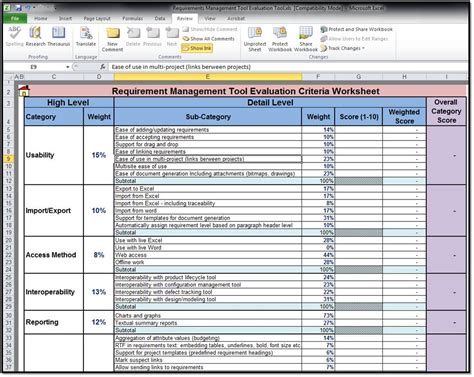Click the 13% Interoperability weight
This screenshot has width=474, height=377.
pyautogui.click(x=99, y=292)
